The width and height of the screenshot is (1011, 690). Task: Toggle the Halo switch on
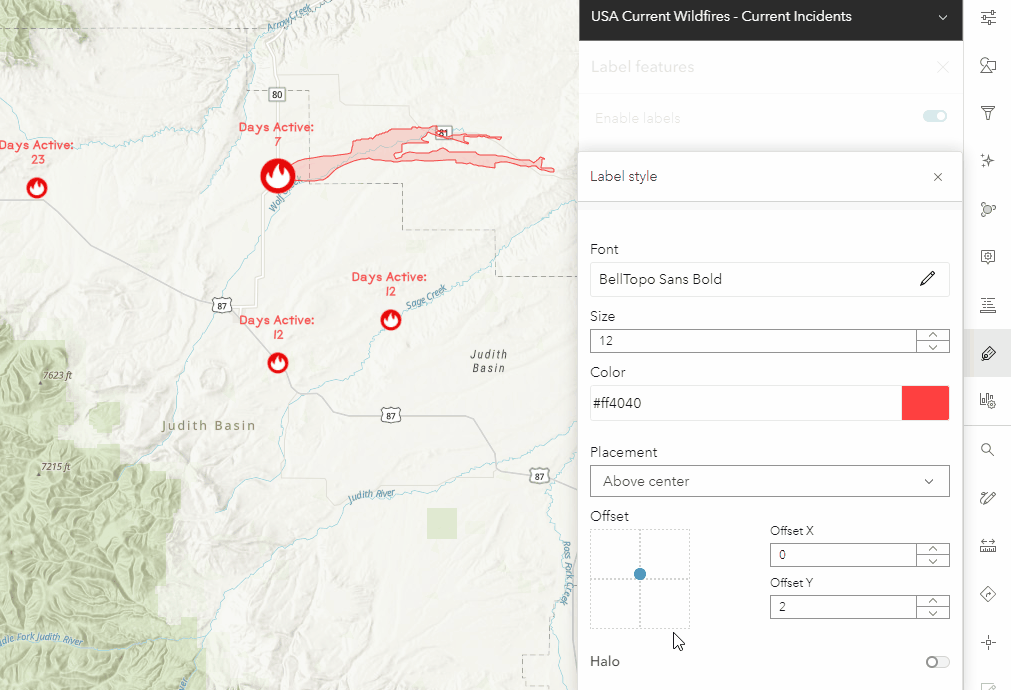coord(936,661)
